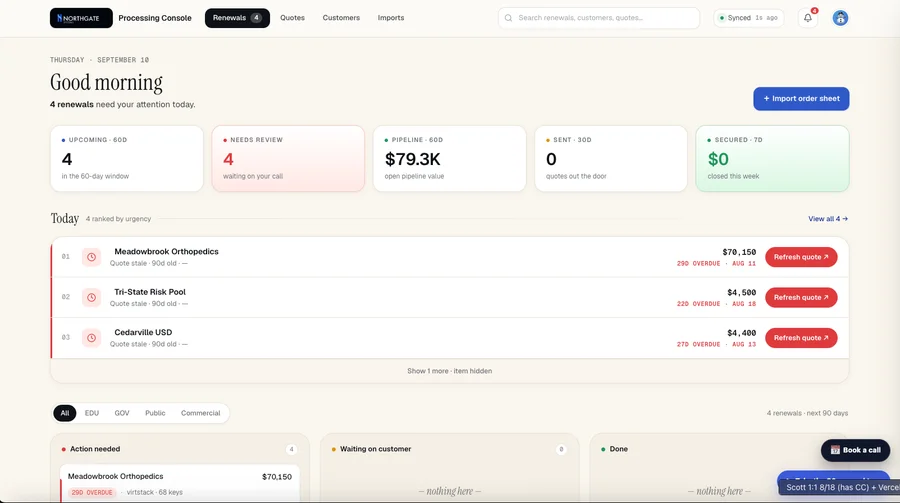Click the Action needed count badge
Viewport: 900px width, 503px height.
coord(292,449)
